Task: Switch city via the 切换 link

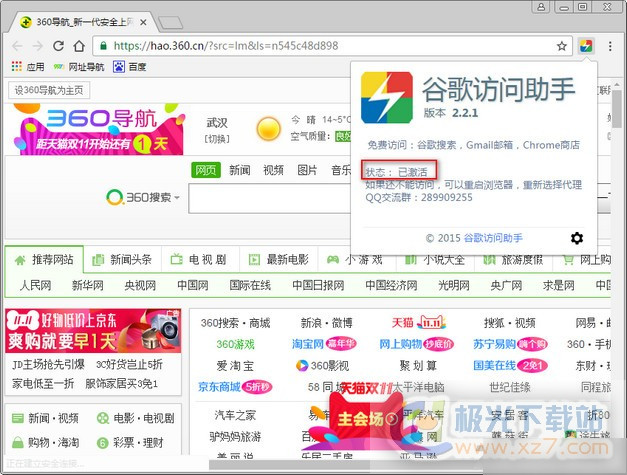Action: click(217, 138)
